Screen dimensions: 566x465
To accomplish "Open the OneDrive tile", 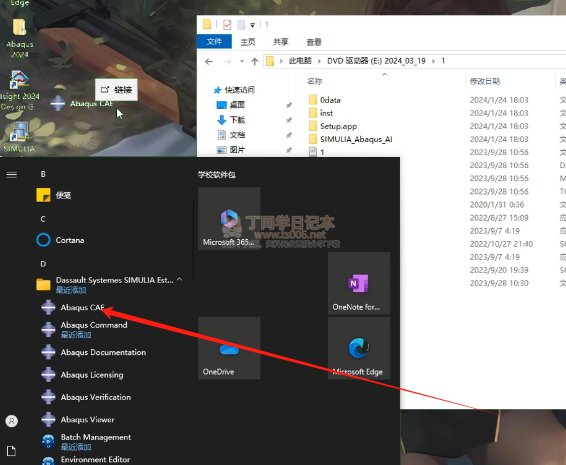I will 229,348.
